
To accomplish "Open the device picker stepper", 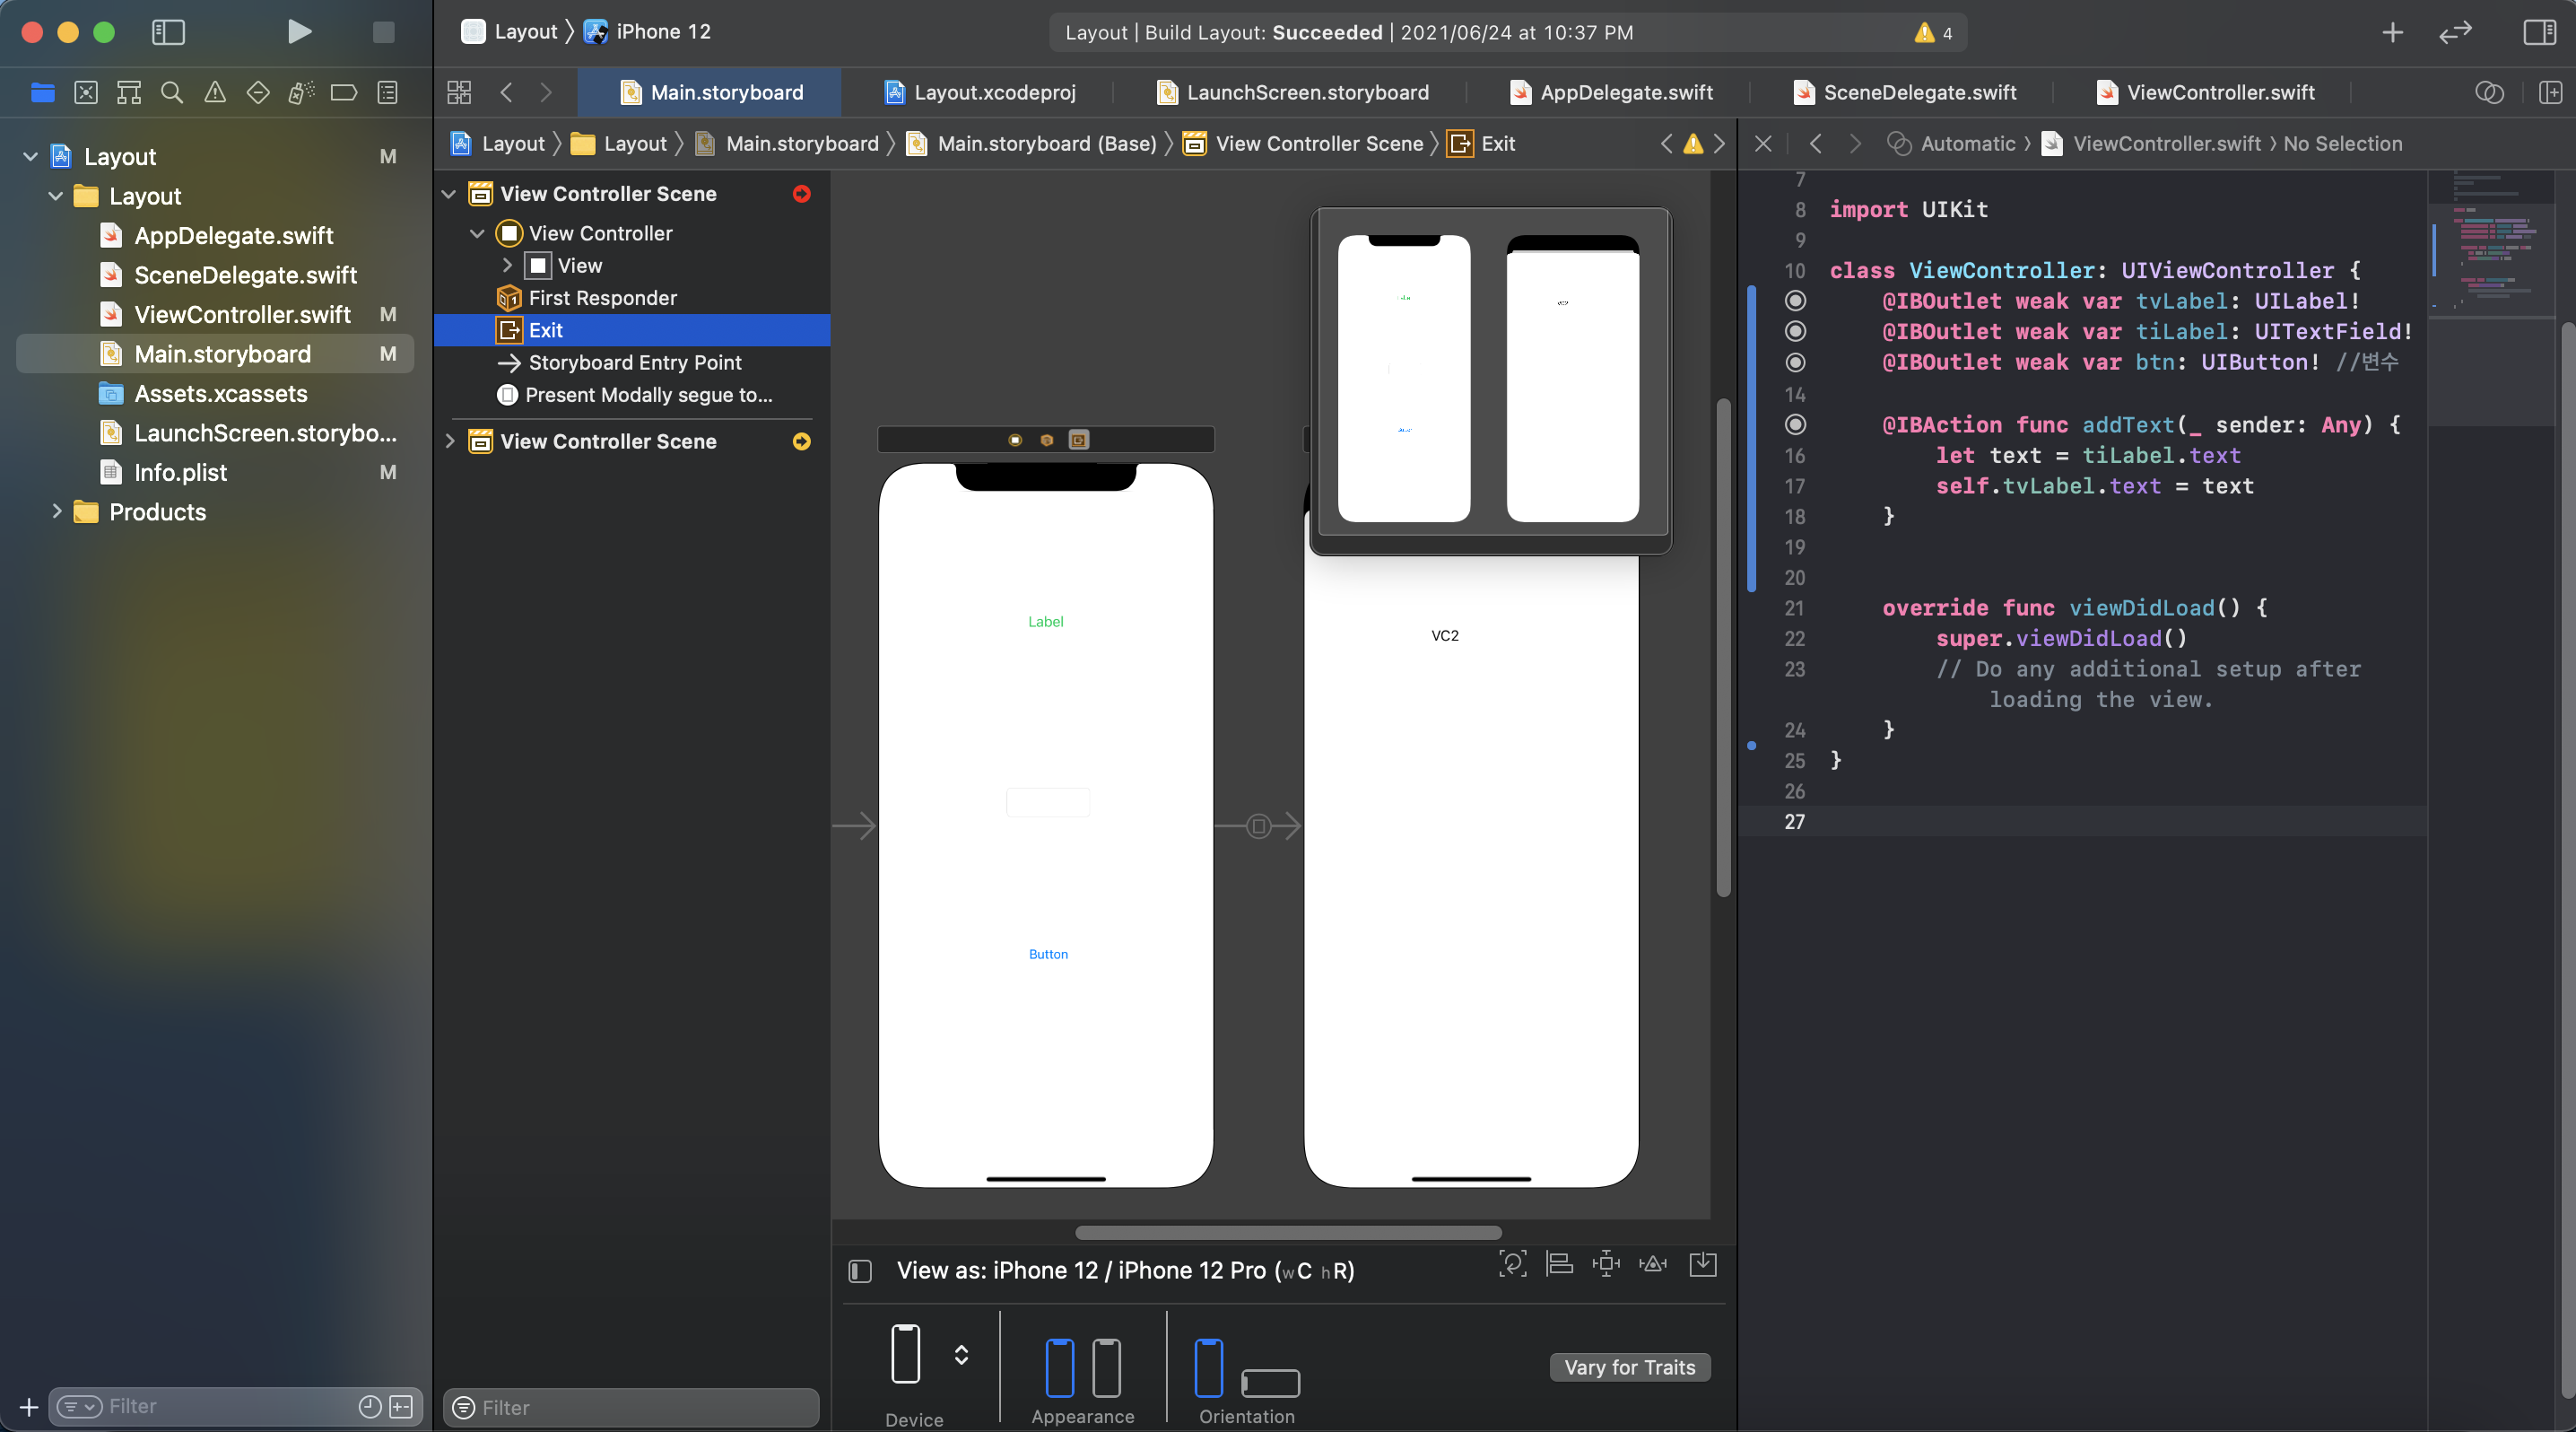I will click(961, 1355).
